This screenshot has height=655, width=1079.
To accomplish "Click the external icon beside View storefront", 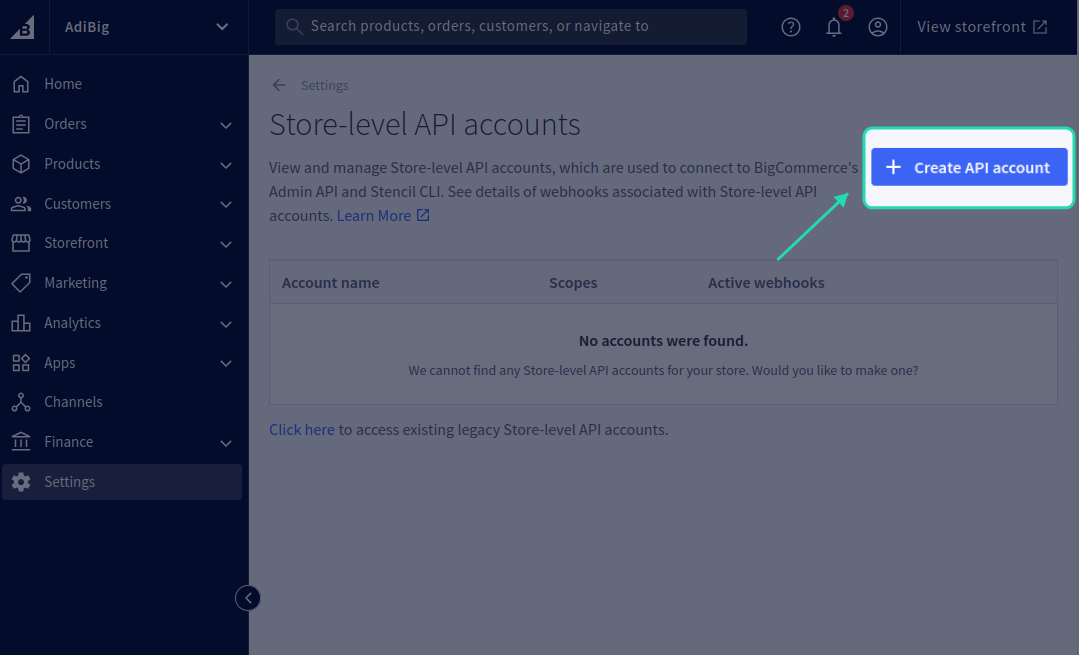I will pos(1040,27).
